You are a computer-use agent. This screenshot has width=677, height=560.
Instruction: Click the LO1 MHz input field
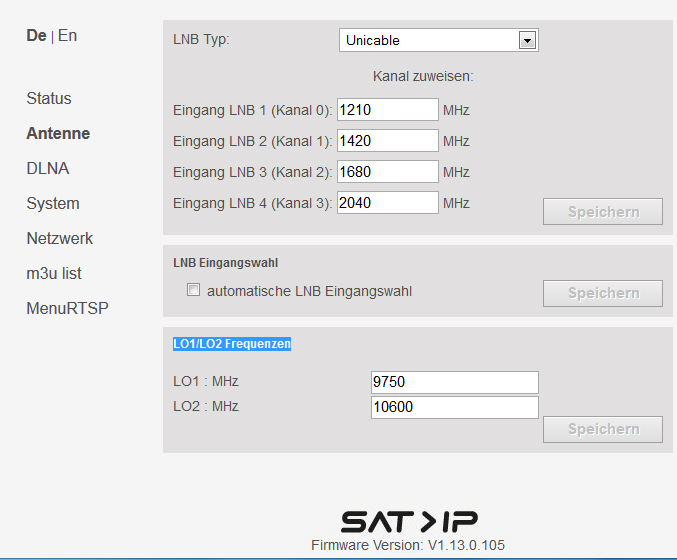[454, 383]
